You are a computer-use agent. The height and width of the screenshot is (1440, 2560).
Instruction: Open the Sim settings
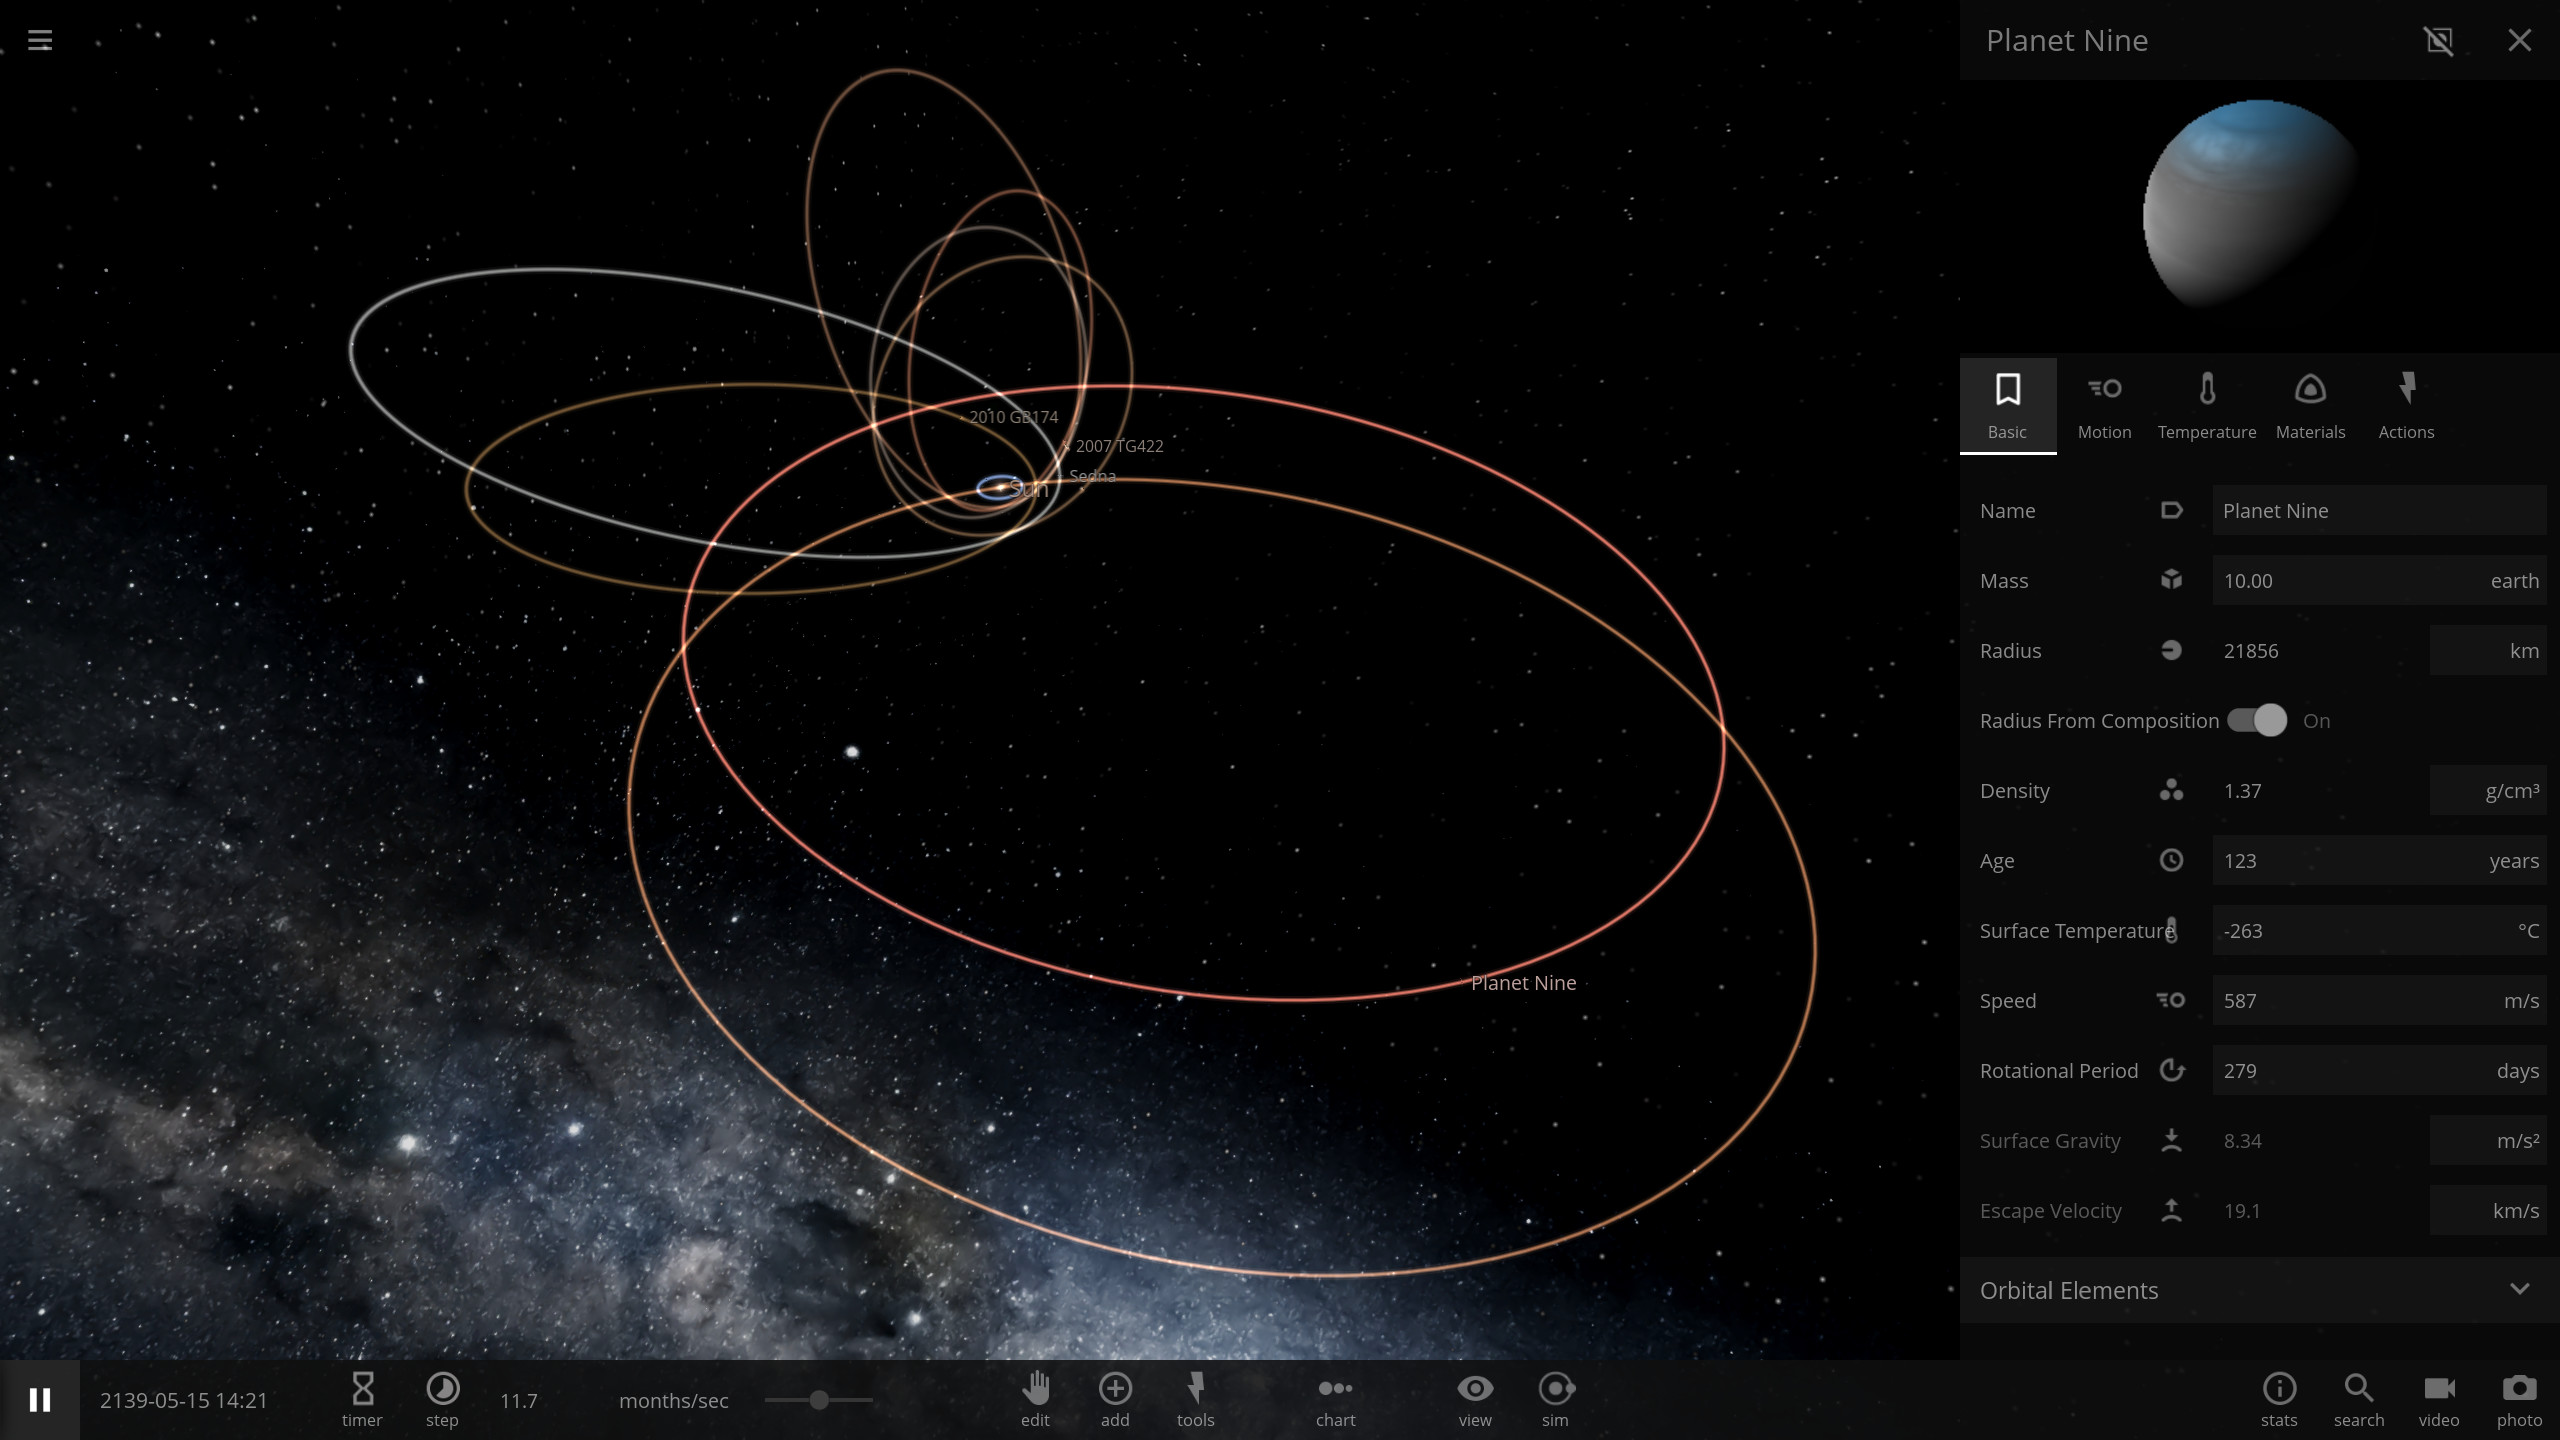click(1556, 1398)
